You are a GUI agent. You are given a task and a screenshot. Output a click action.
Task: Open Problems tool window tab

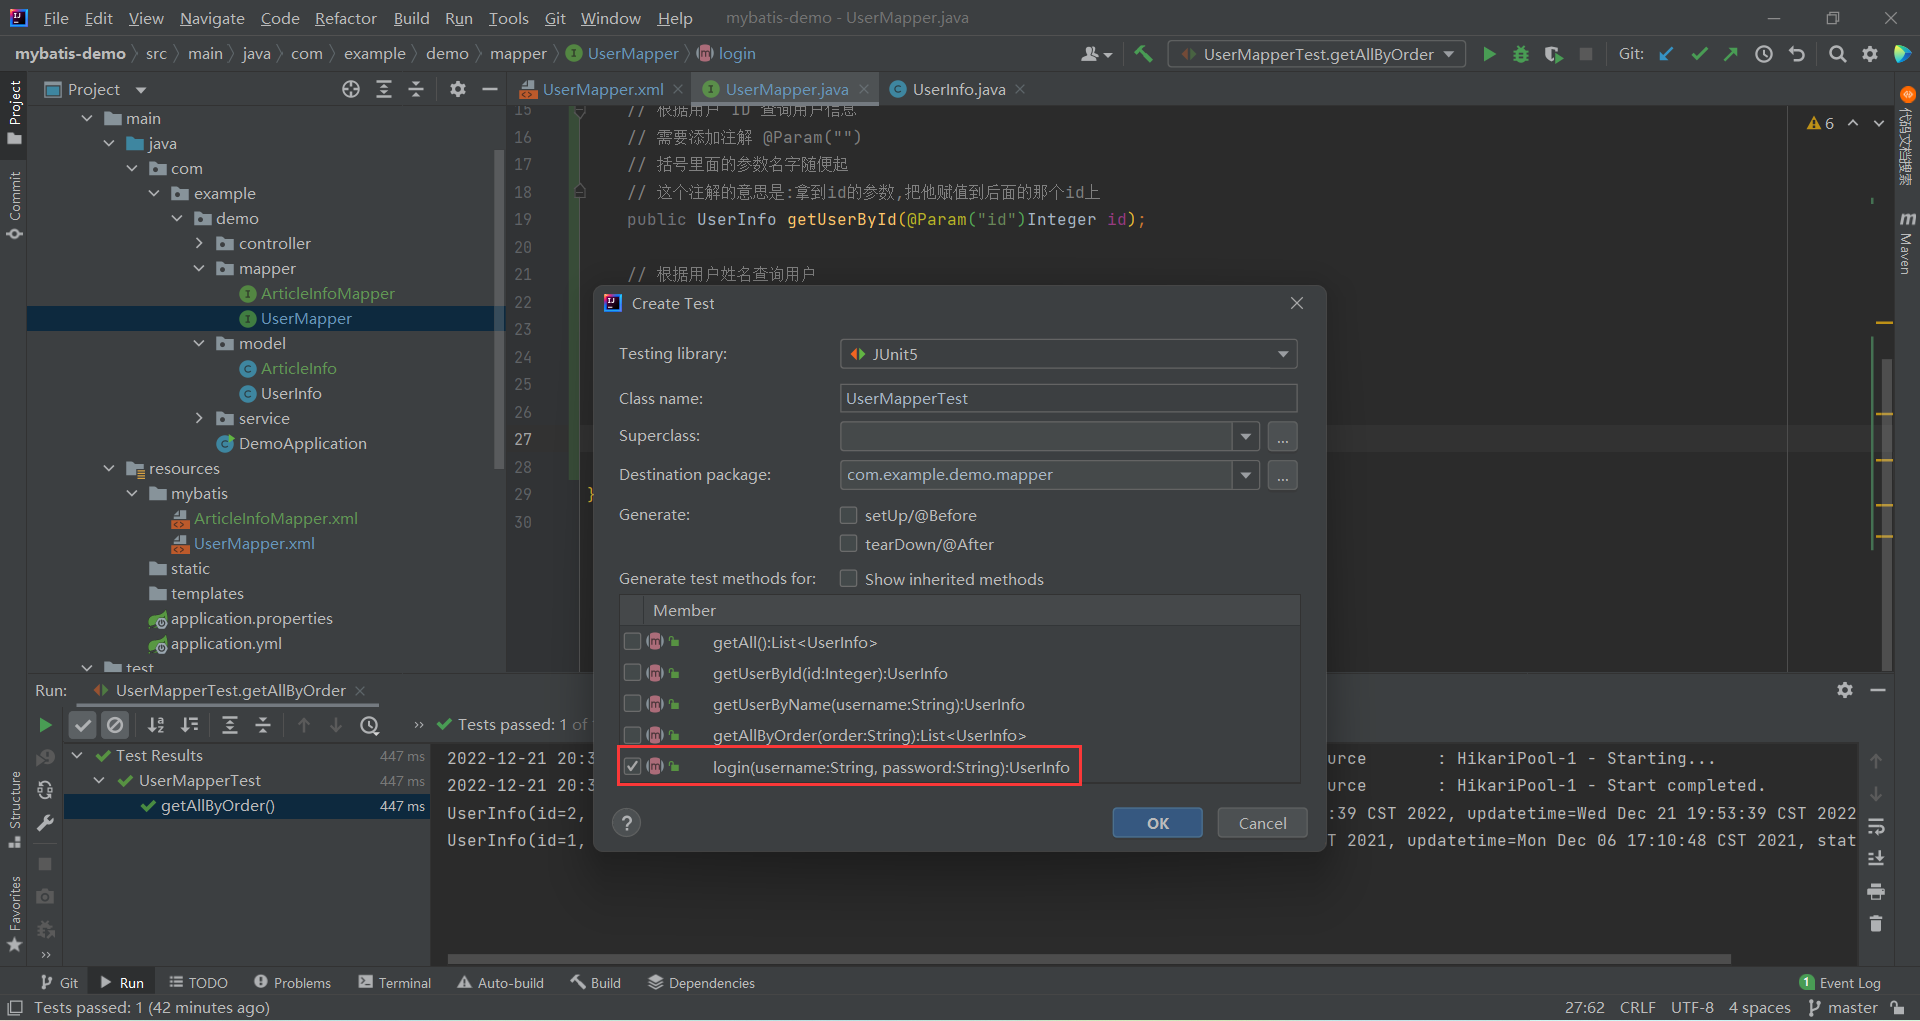coord(292,983)
